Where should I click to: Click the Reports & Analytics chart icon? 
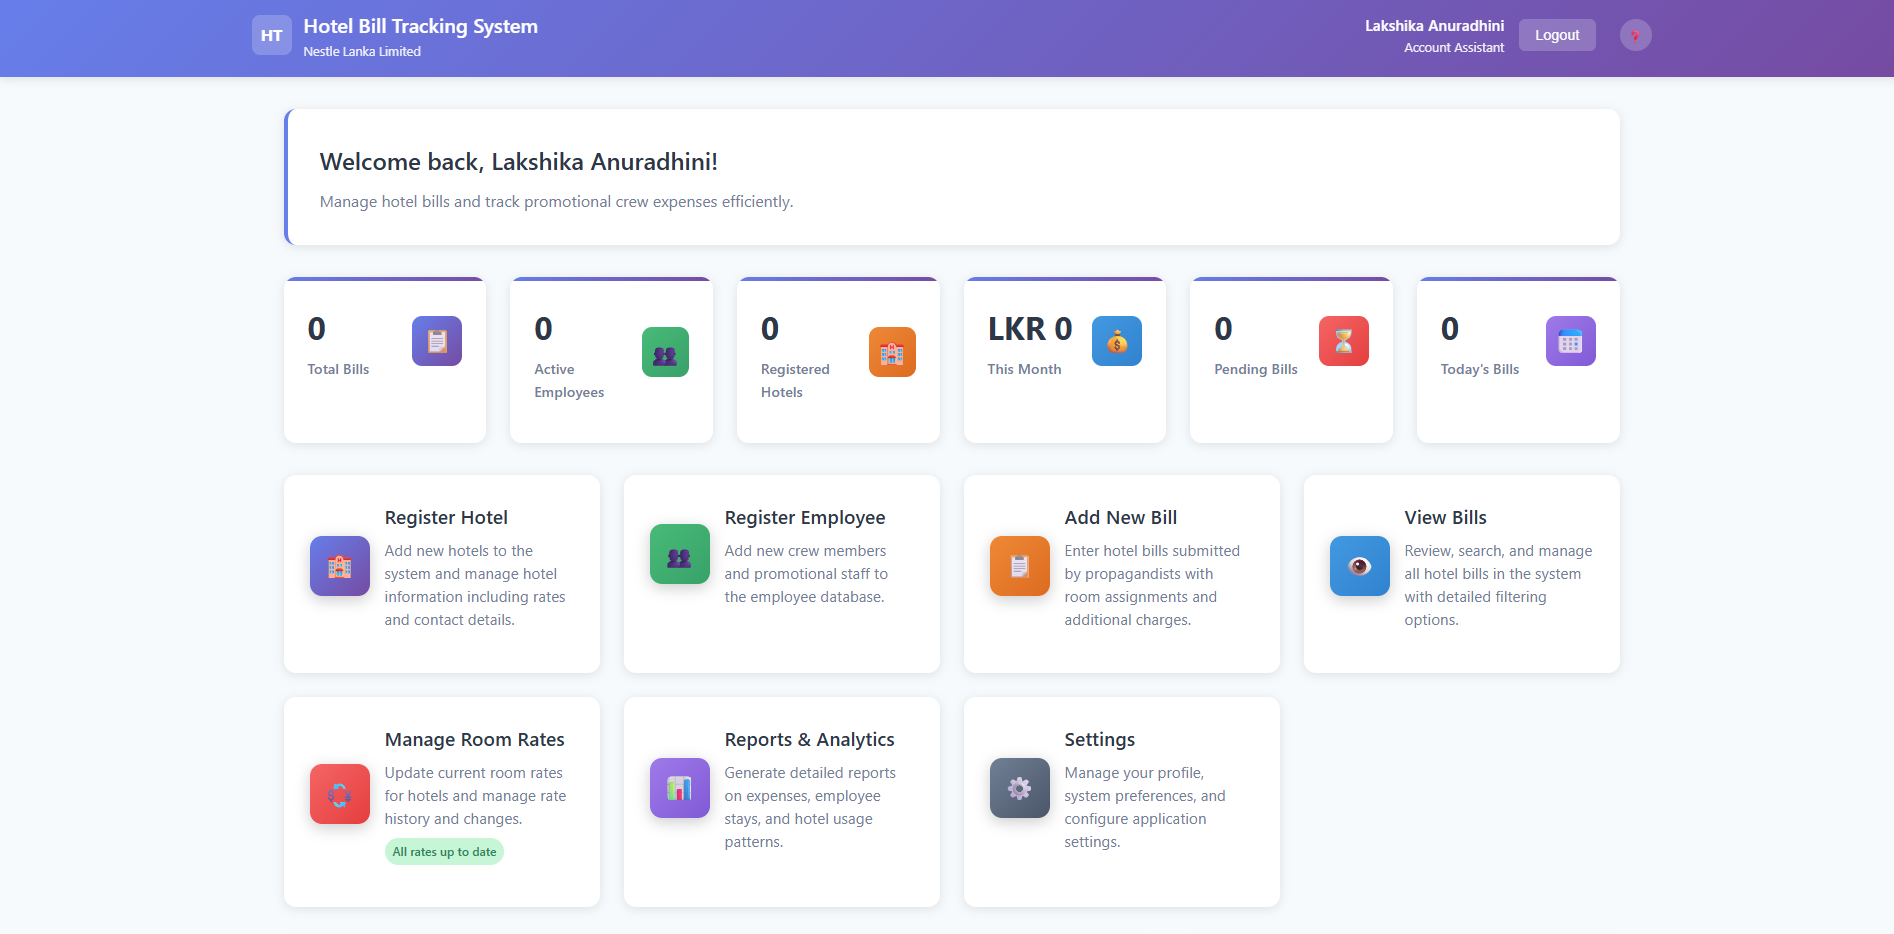click(679, 788)
